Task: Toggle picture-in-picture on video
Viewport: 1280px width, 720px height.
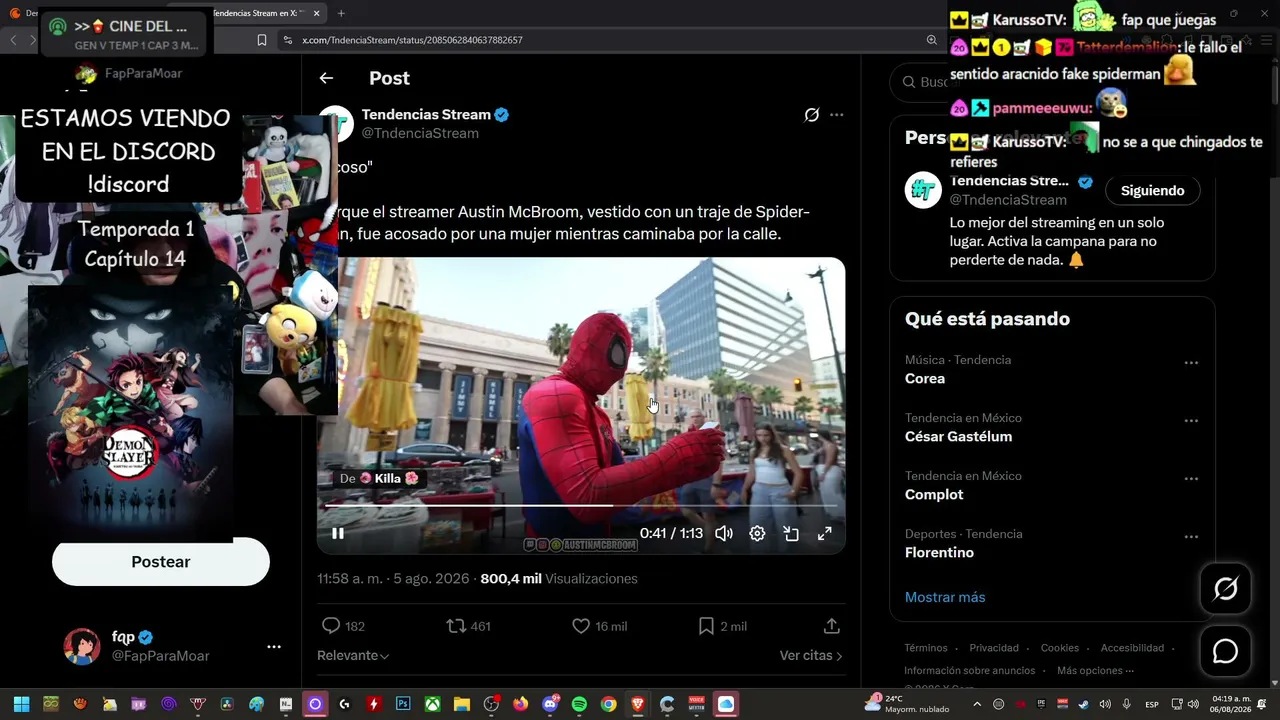Action: pos(791,533)
